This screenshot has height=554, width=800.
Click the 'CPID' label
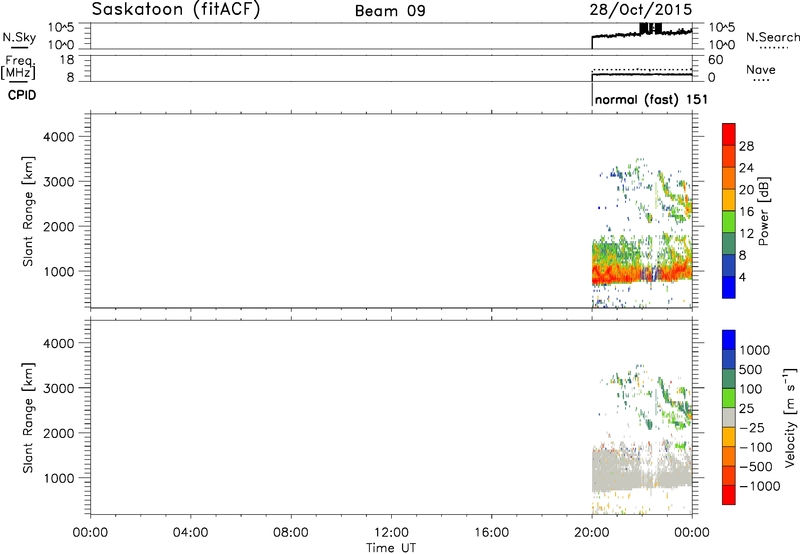pos(22,95)
